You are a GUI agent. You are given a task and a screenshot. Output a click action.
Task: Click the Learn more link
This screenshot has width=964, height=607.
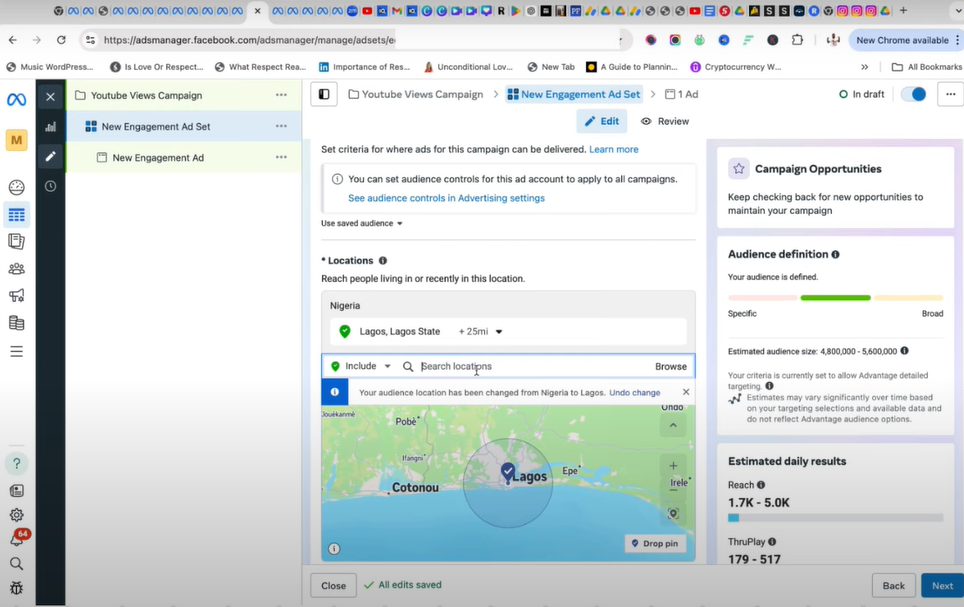tap(614, 149)
